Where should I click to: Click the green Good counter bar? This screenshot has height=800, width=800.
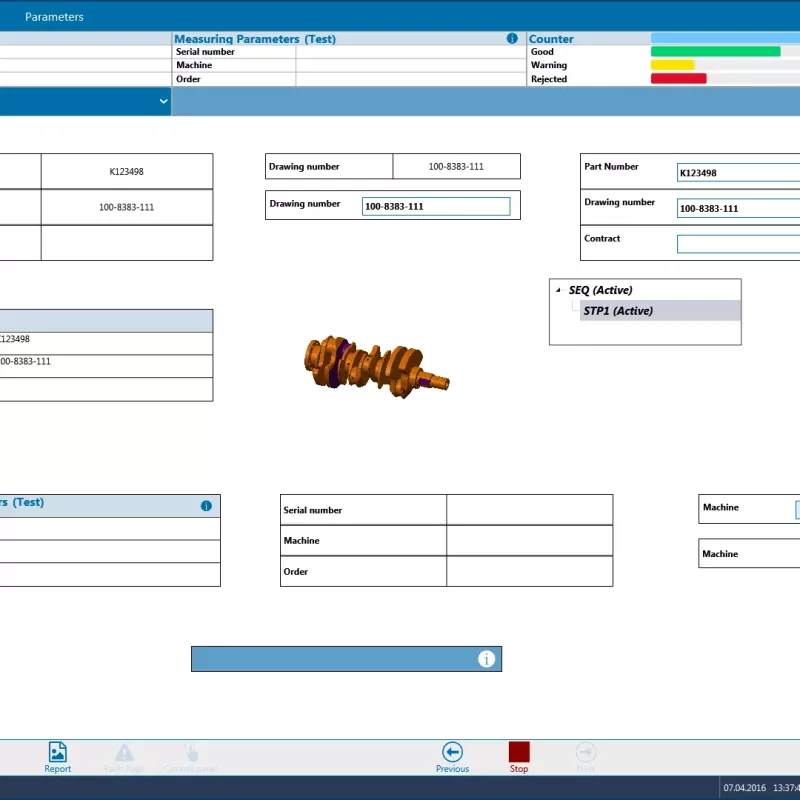tap(715, 52)
